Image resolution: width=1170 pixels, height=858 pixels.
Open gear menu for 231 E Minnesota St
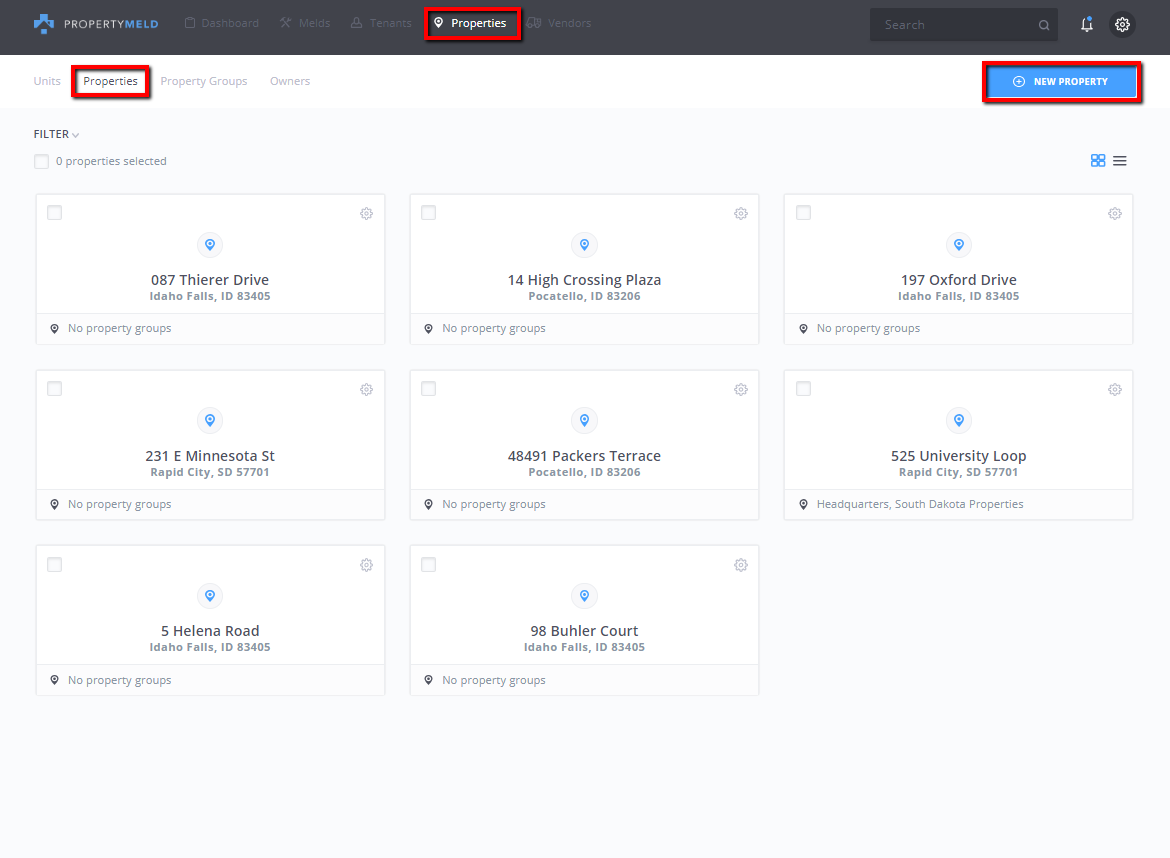point(366,389)
